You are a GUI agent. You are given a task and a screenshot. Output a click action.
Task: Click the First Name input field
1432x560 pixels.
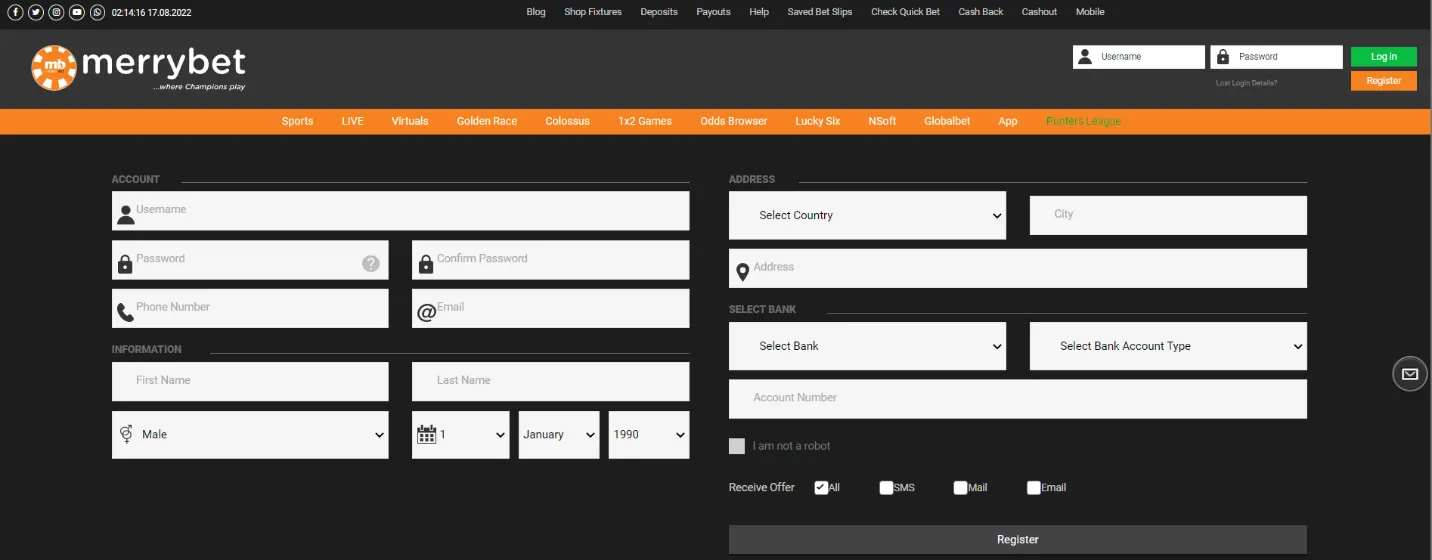[x=250, y=381]
